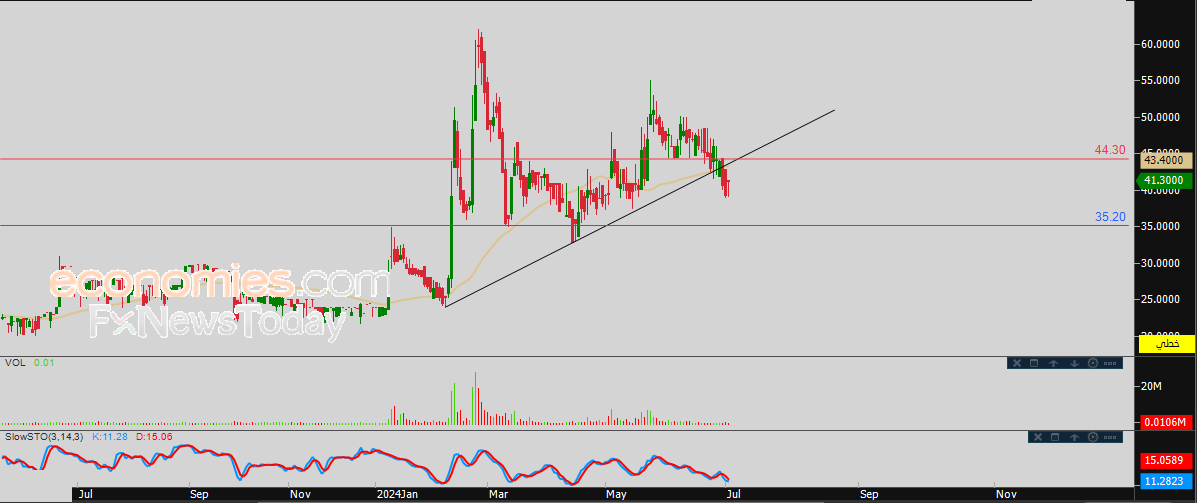
Task: Click the VOL indicator label
Action: (15, 363)
